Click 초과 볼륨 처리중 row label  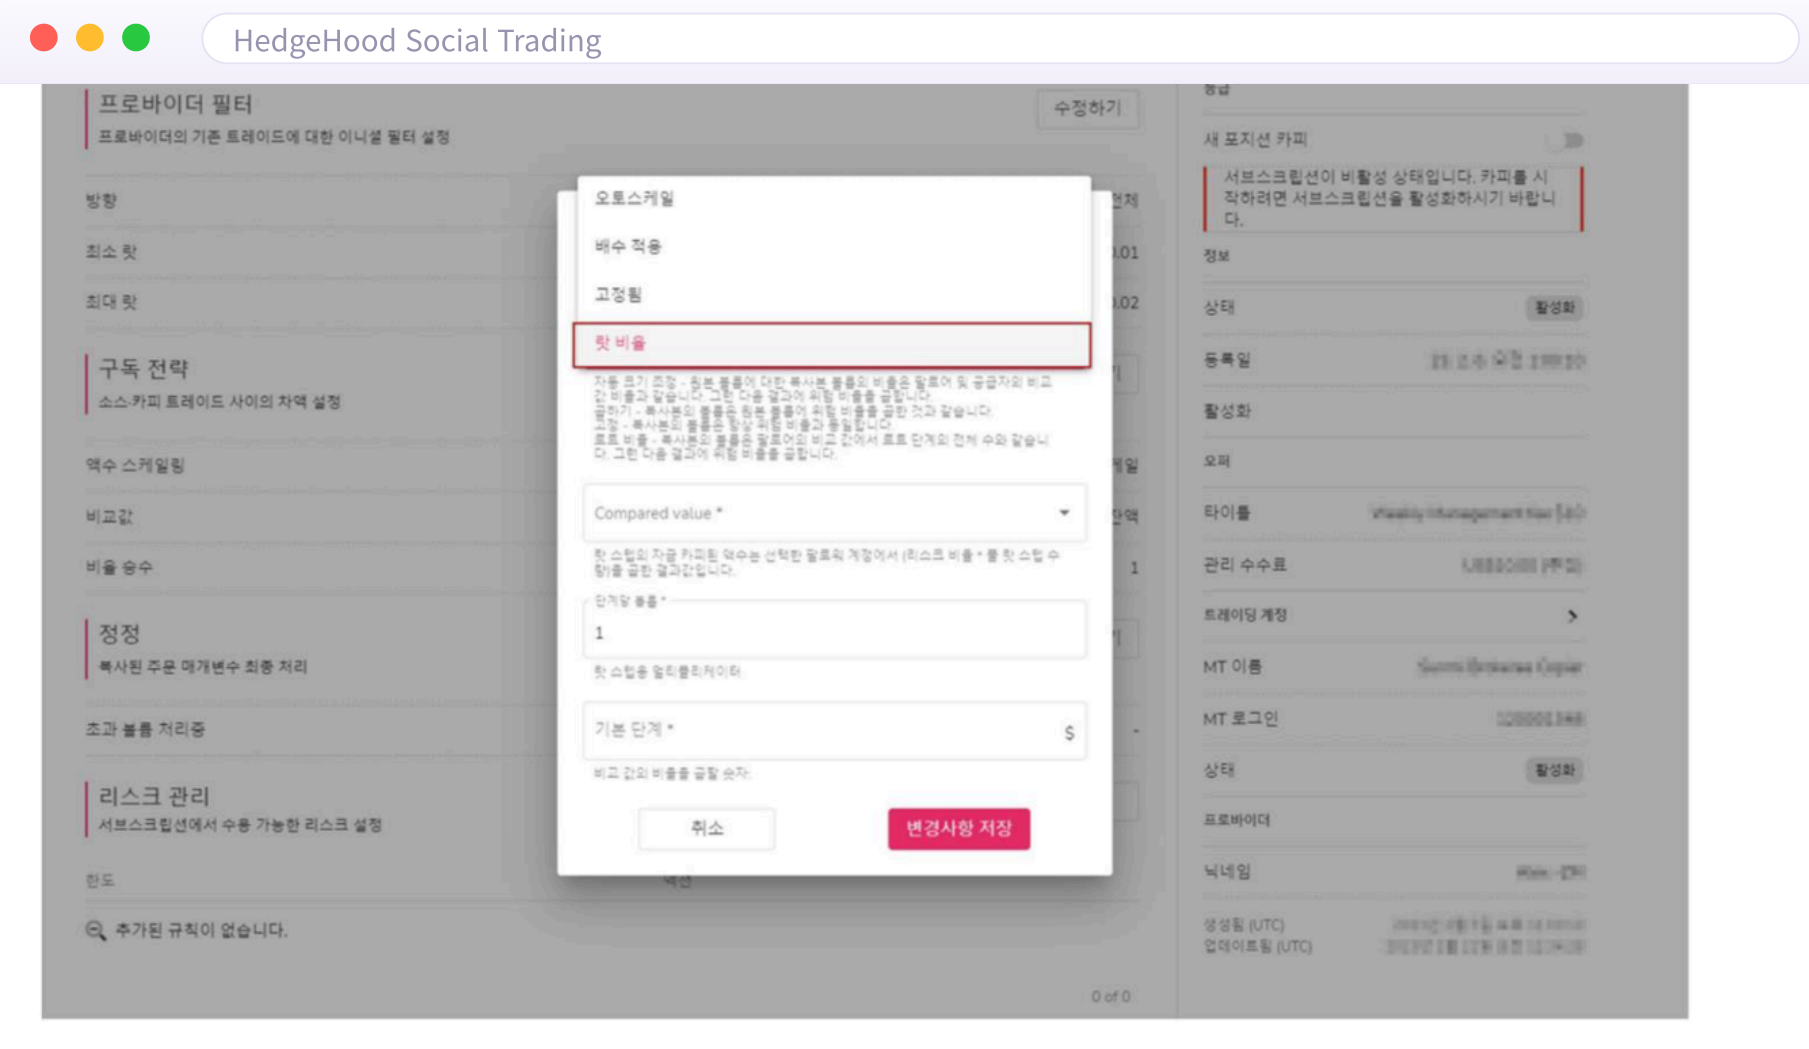coord(145,729)
